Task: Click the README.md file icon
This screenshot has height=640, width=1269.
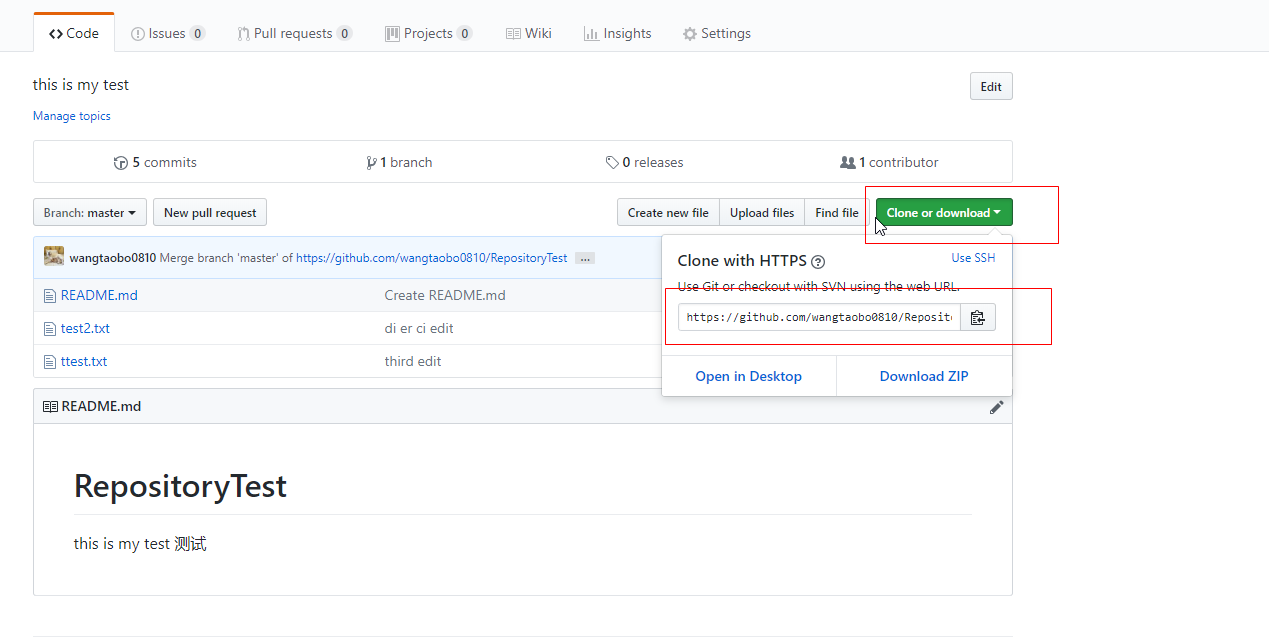Action: point(50,296)
